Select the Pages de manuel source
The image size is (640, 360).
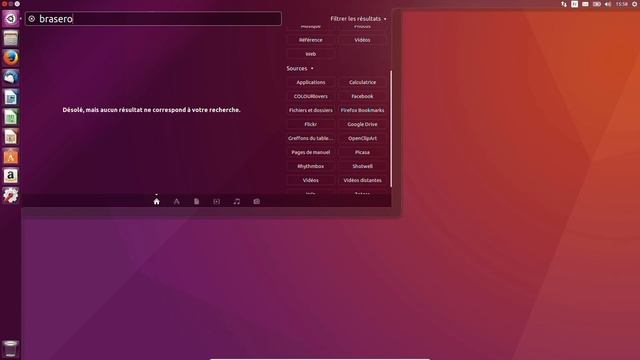click(x=311, y=152)
